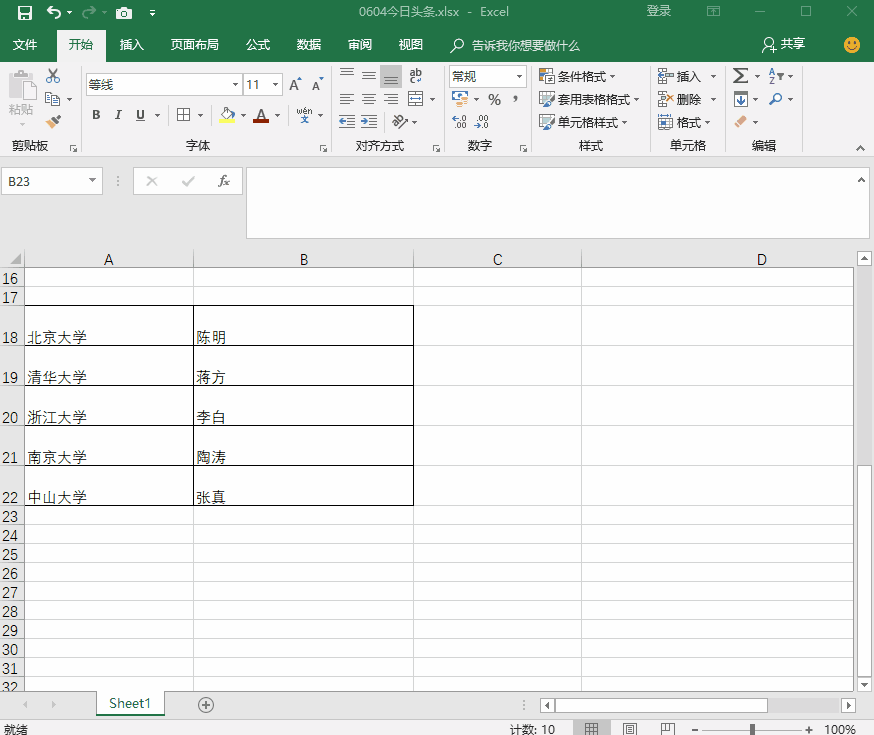Expand the Name Box dropdown arrow
The image size is (874, 735).
pos(93,181)
